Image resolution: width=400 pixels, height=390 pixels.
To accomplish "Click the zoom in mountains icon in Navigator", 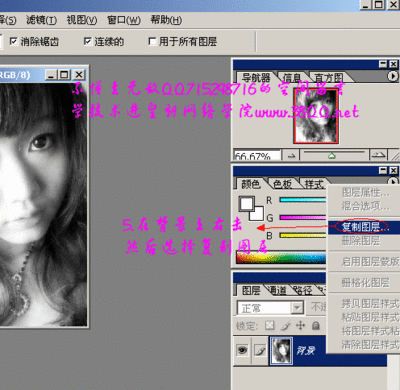I will pyautogui.click(x=379, y=155).
